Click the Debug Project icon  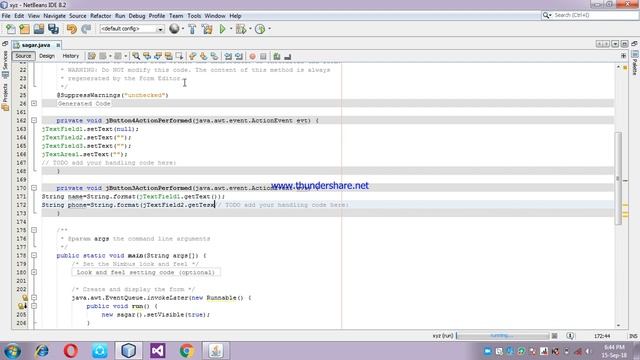[241, 29]
